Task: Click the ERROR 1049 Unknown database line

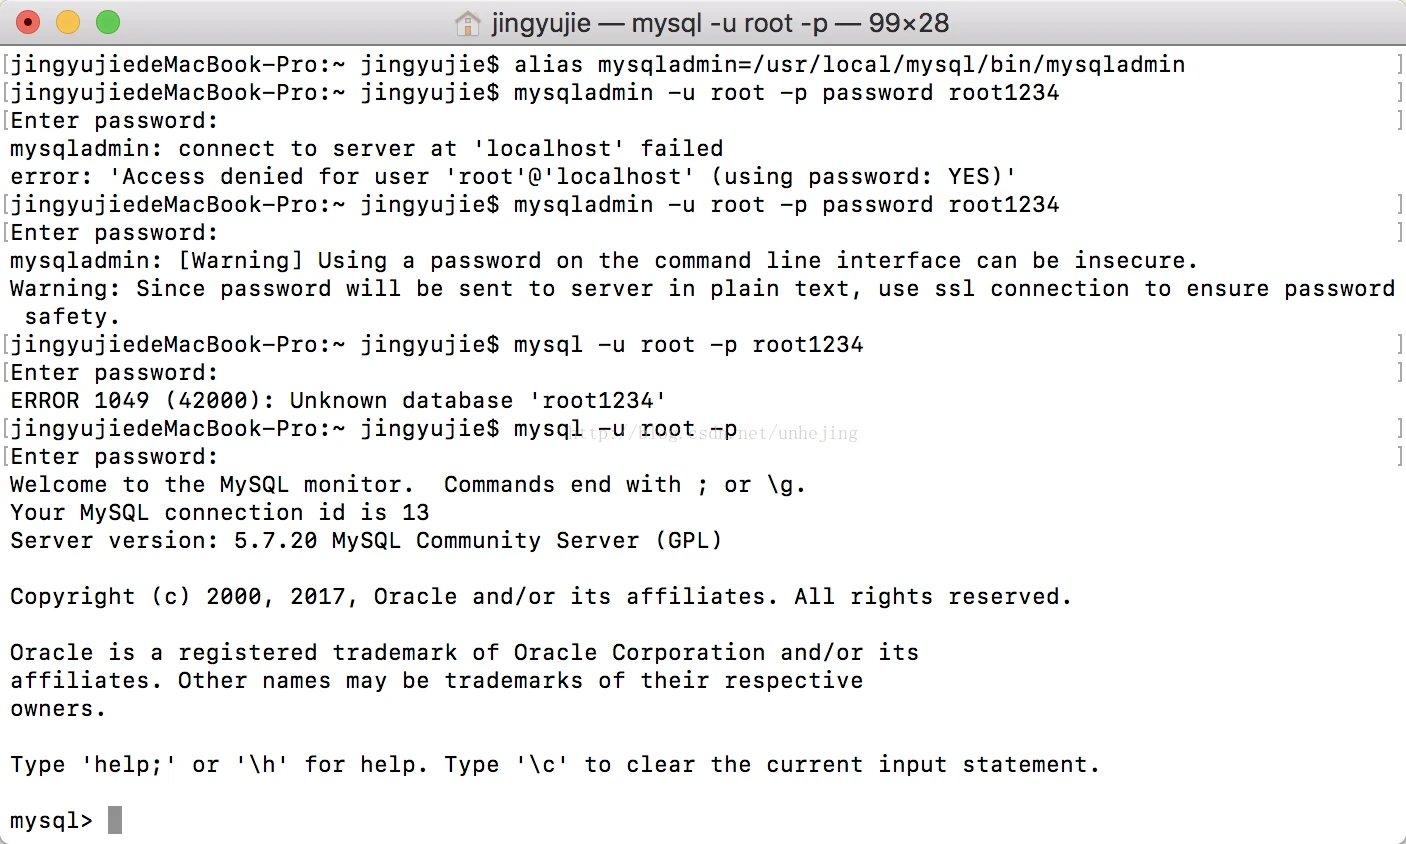Action: point(338,401)
